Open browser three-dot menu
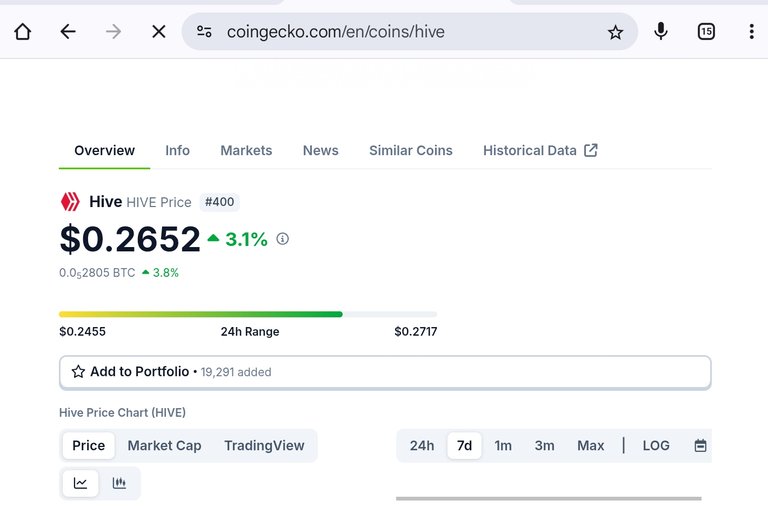The width and height of the screenshot is (768, 506). [751, 32]
